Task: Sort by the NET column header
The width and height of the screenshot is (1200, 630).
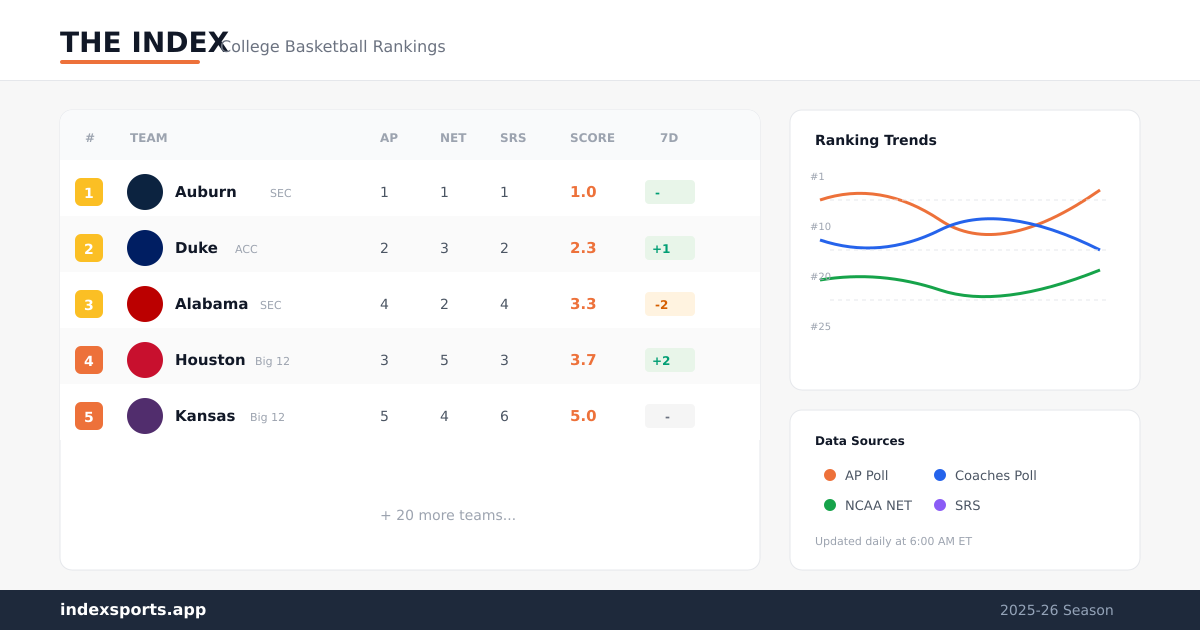Action: 453,138
